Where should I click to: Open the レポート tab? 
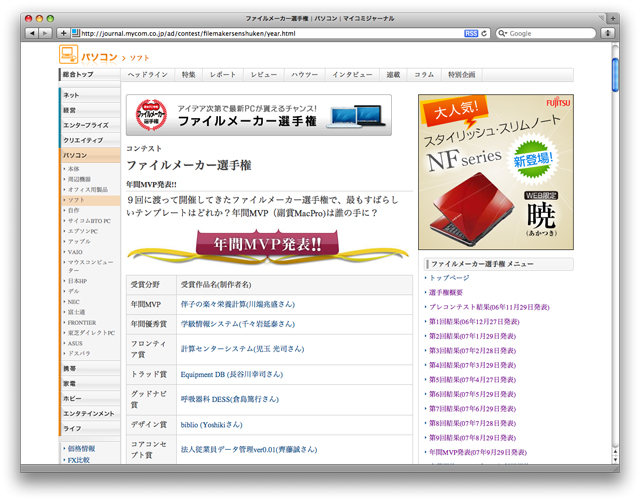(223, 75)
